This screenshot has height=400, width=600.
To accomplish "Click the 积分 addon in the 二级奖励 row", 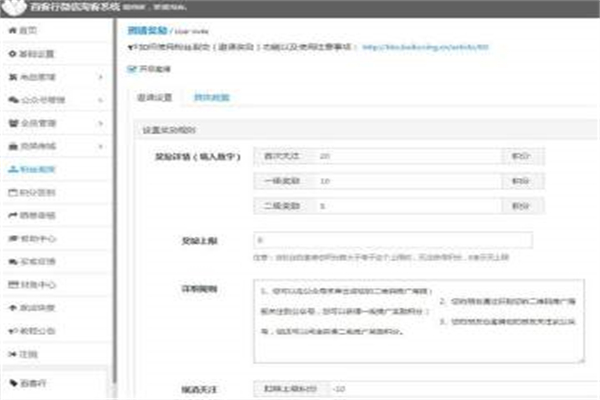I will pyautogui.click(x=523, y=206).
